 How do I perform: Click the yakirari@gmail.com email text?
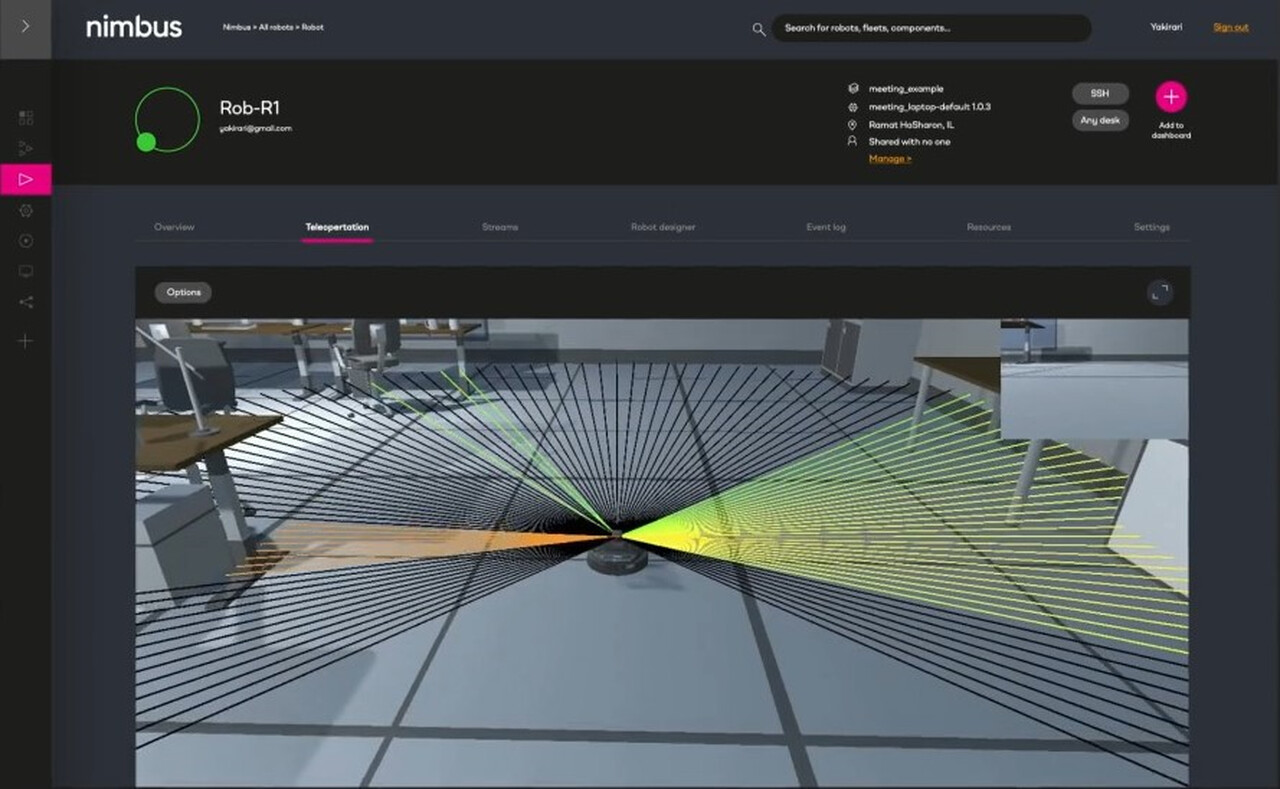click(x=256, y=129)
